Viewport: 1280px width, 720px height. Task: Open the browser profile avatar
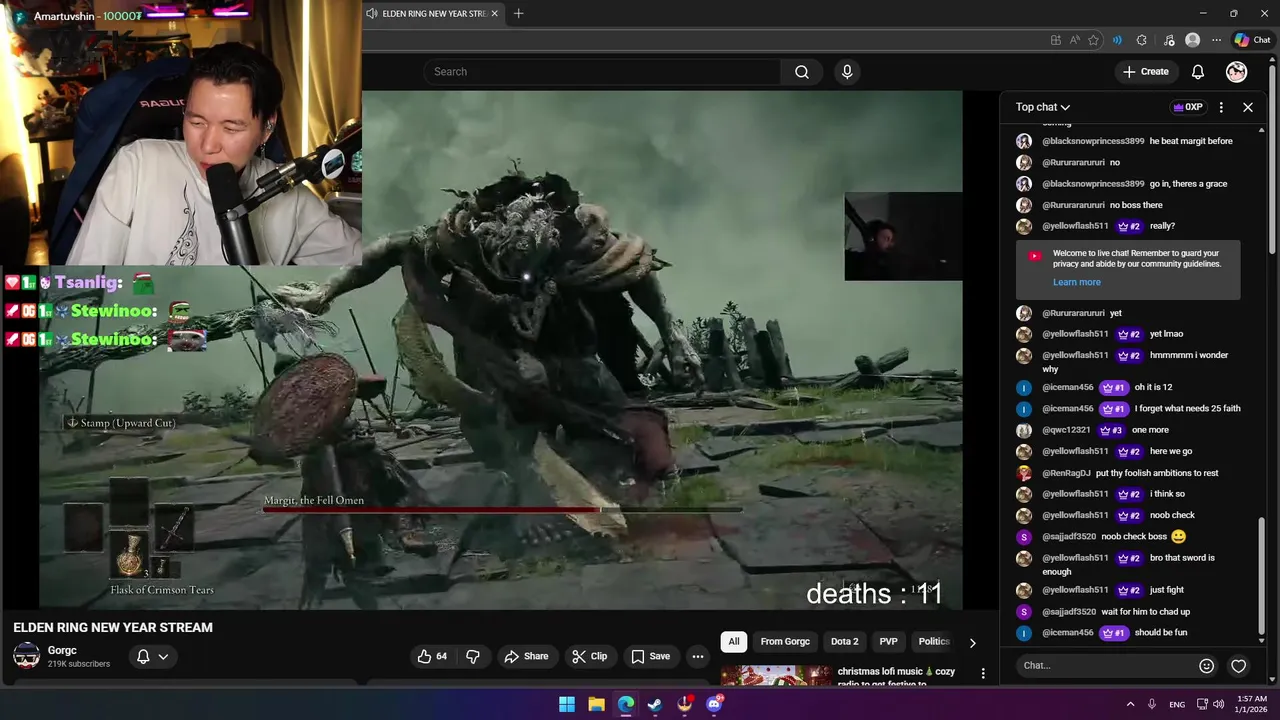(x=1192, y=40)
